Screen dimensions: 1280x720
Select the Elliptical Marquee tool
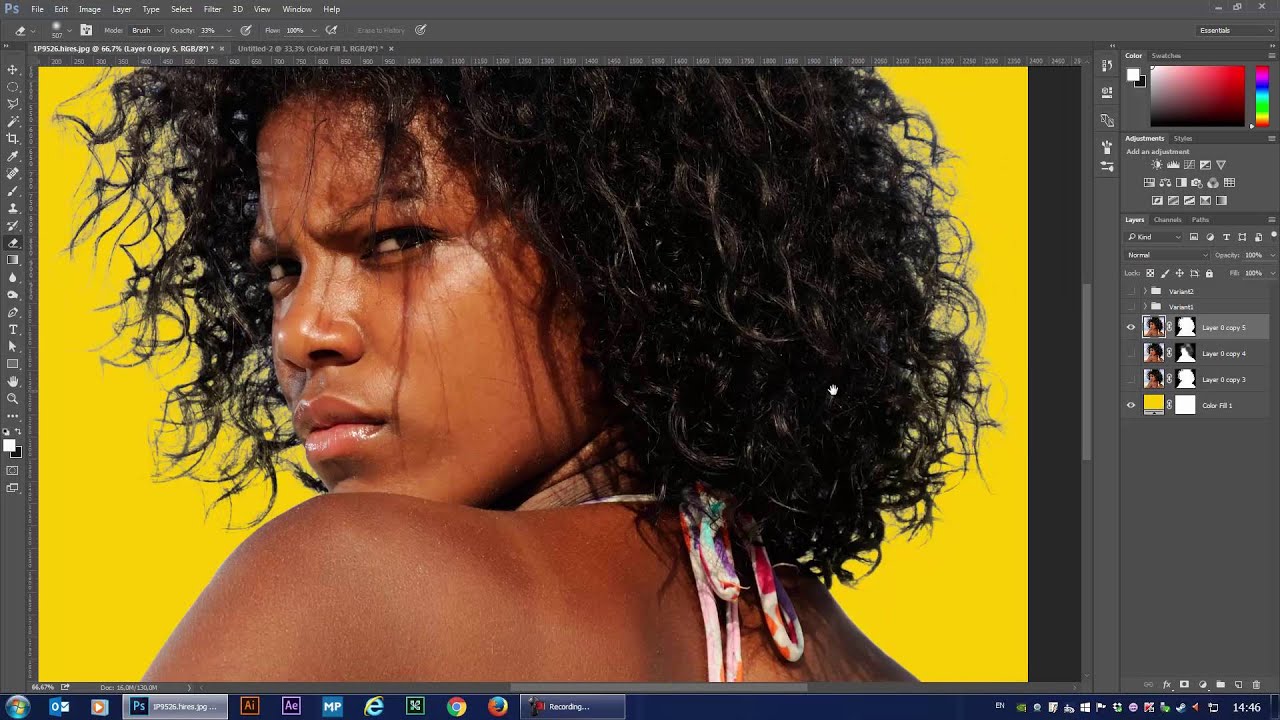pyautogui.click(x=13, y=86)
